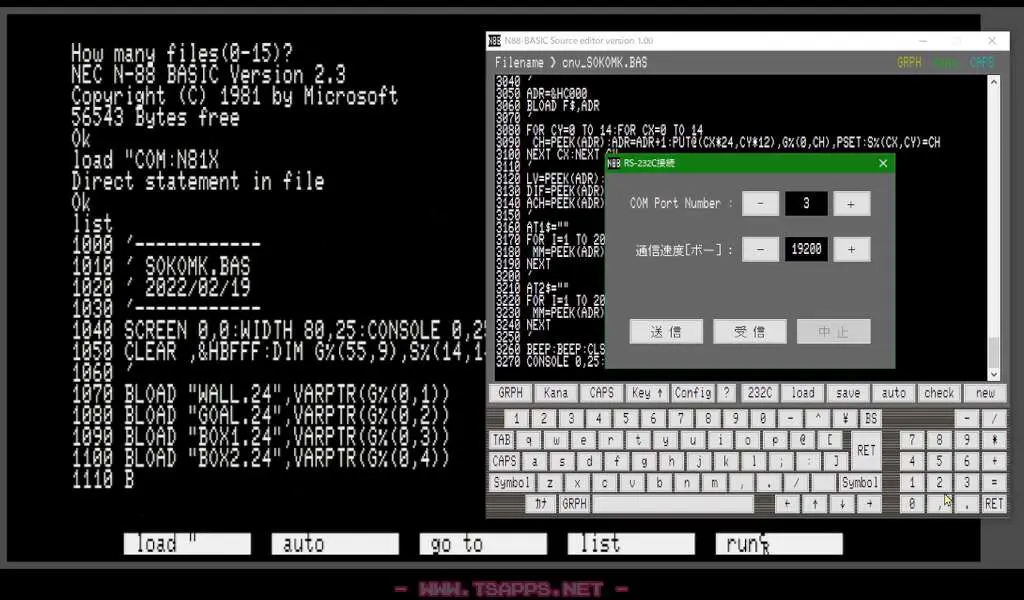Toggle the CAPS lock button in toolbar
Image resolution: width=1024 pixels, height=600 pixels.
click(x=601, y=393)
